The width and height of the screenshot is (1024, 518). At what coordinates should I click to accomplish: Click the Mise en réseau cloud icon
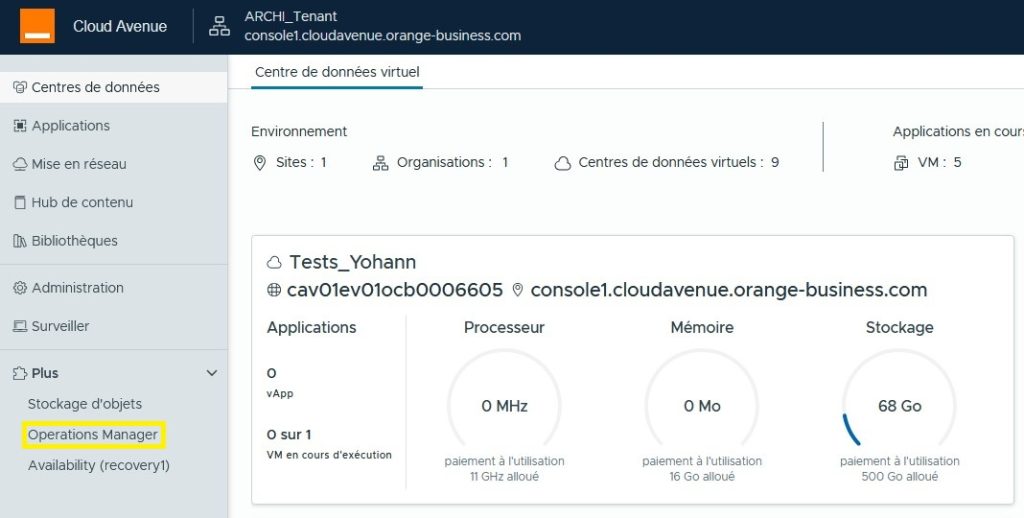pos(19,164)
